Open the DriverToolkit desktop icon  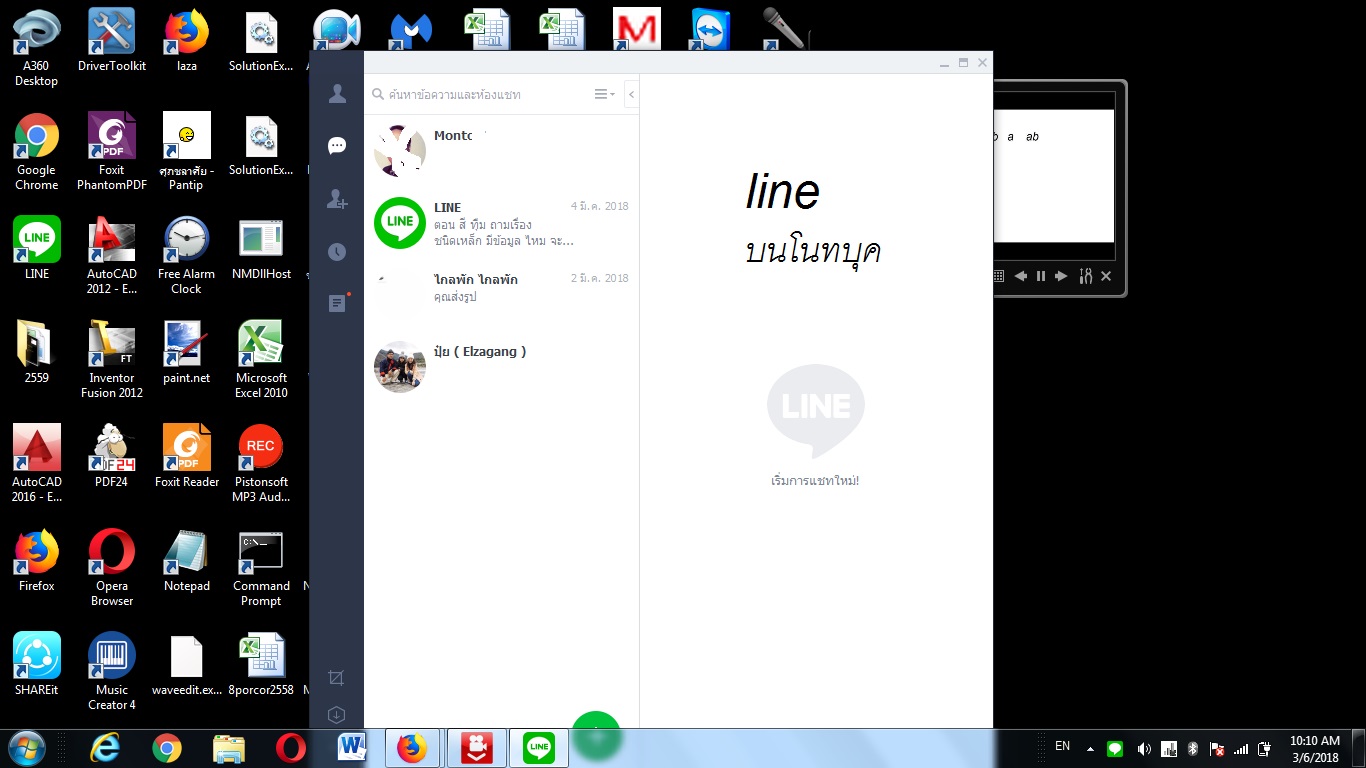click(x=112, y=40)
